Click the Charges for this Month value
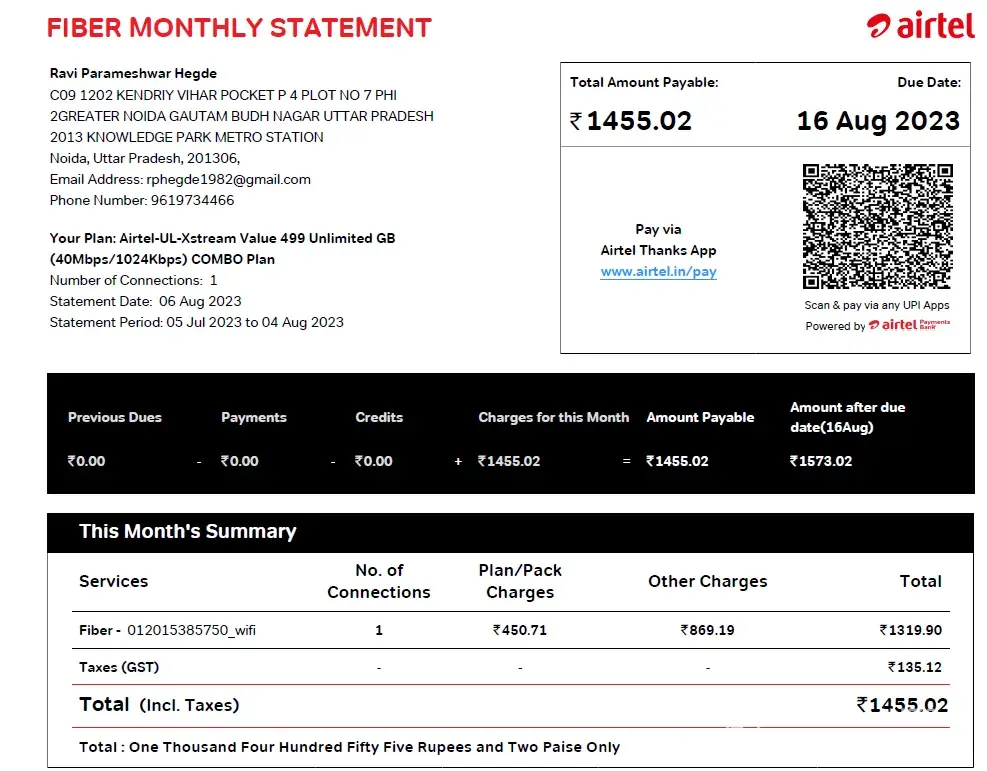Viewport: 987px width, 771px height. pos(509,461)
